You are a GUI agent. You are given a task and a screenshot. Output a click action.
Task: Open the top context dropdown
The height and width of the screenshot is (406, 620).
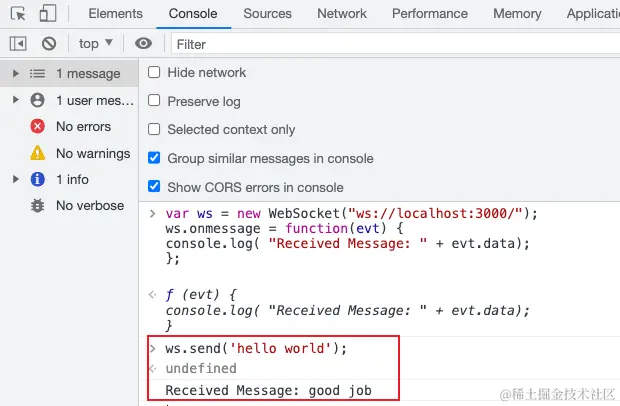(x=96, y=43)
